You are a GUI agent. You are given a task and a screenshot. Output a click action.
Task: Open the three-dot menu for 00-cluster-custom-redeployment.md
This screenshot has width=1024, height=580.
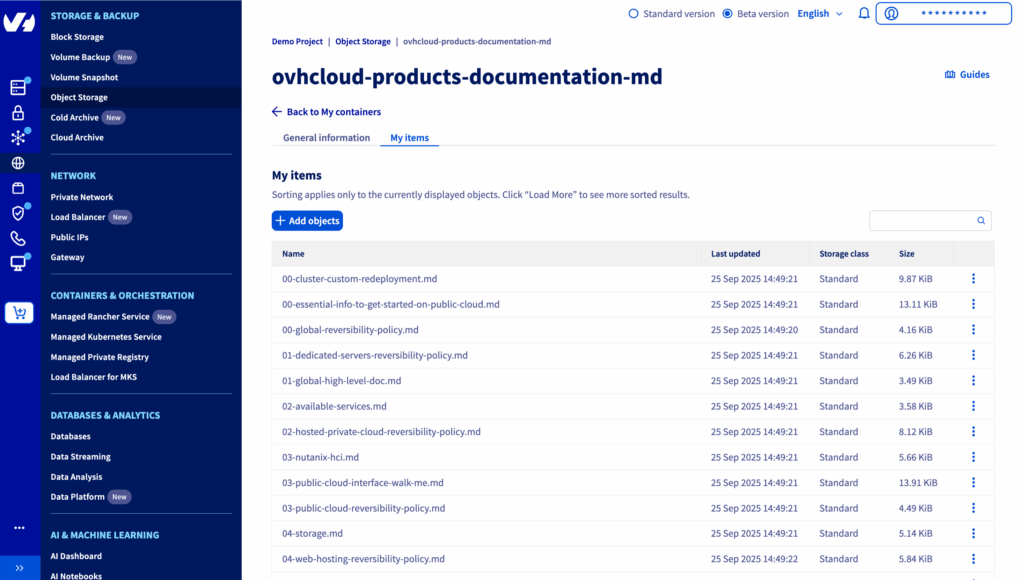[973, 279]
